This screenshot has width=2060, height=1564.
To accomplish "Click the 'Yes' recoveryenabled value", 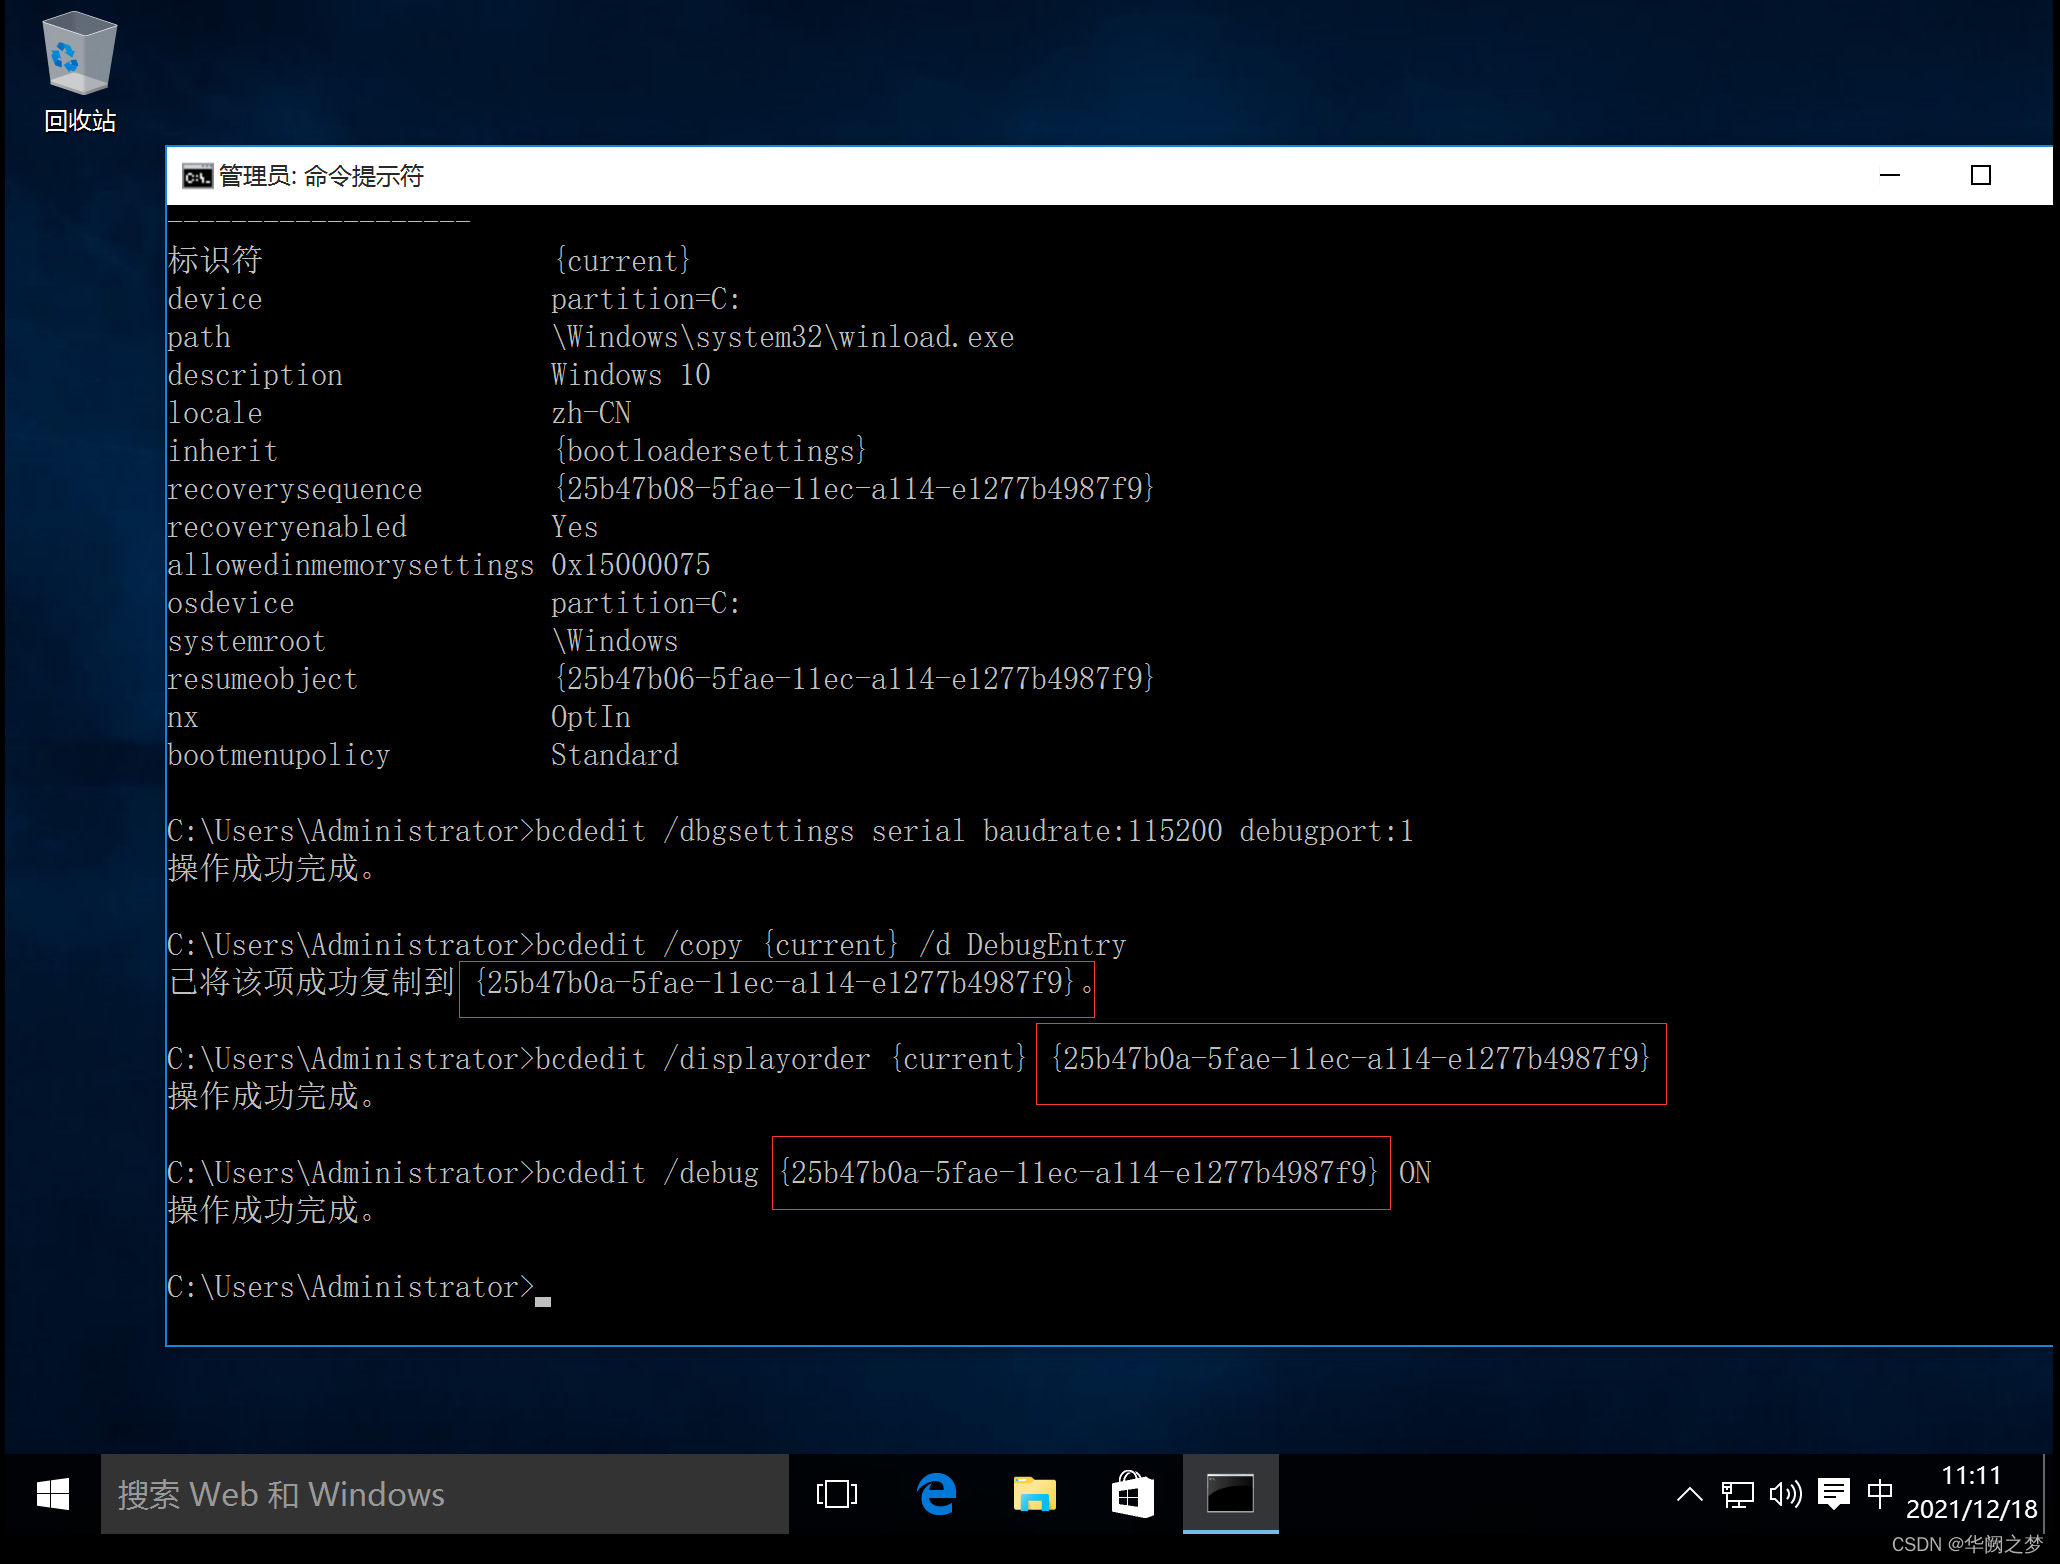I will click(574, 527).
